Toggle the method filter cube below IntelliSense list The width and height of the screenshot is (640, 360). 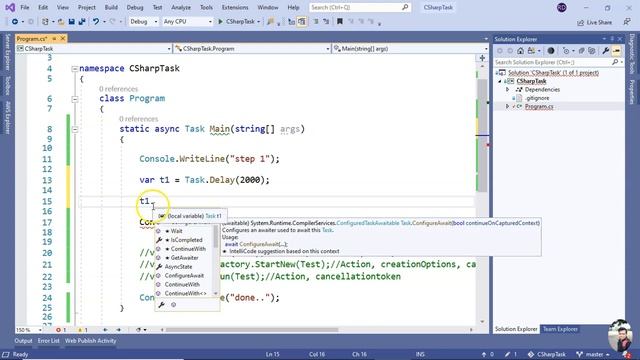click(x=173, y=305)
